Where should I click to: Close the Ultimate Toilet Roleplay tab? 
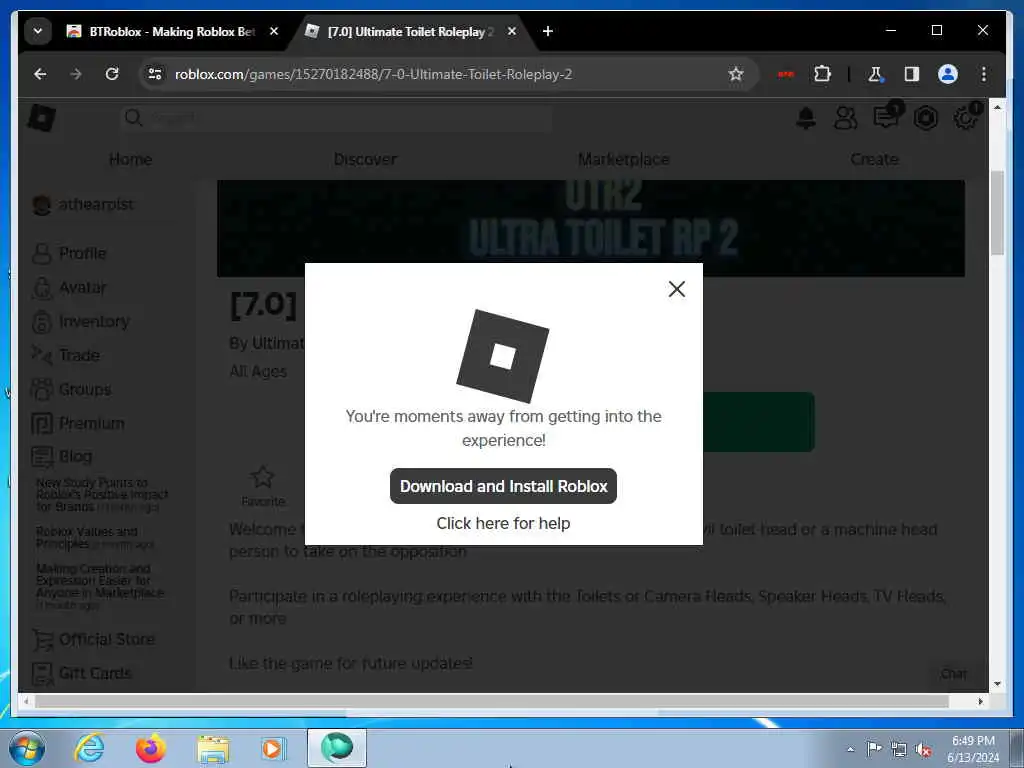pos(511,31)
